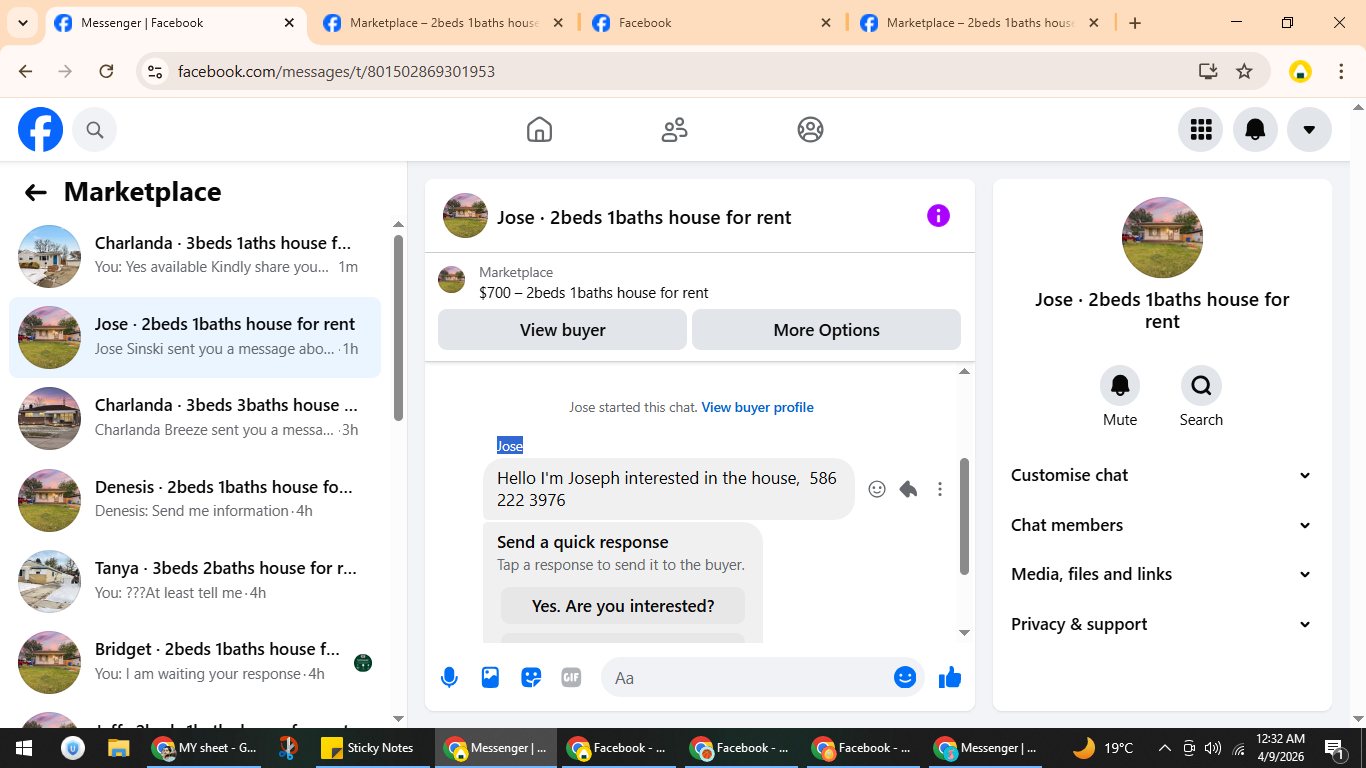Go to the Home feed icon
This screenshot has height=768, width=1366.
click(x=539, y=129)
